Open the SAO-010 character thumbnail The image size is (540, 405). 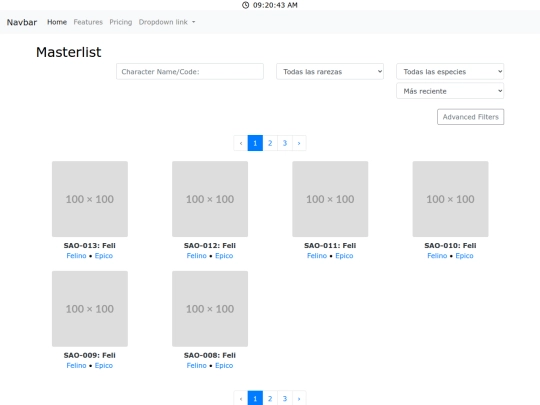coord(450,199)
